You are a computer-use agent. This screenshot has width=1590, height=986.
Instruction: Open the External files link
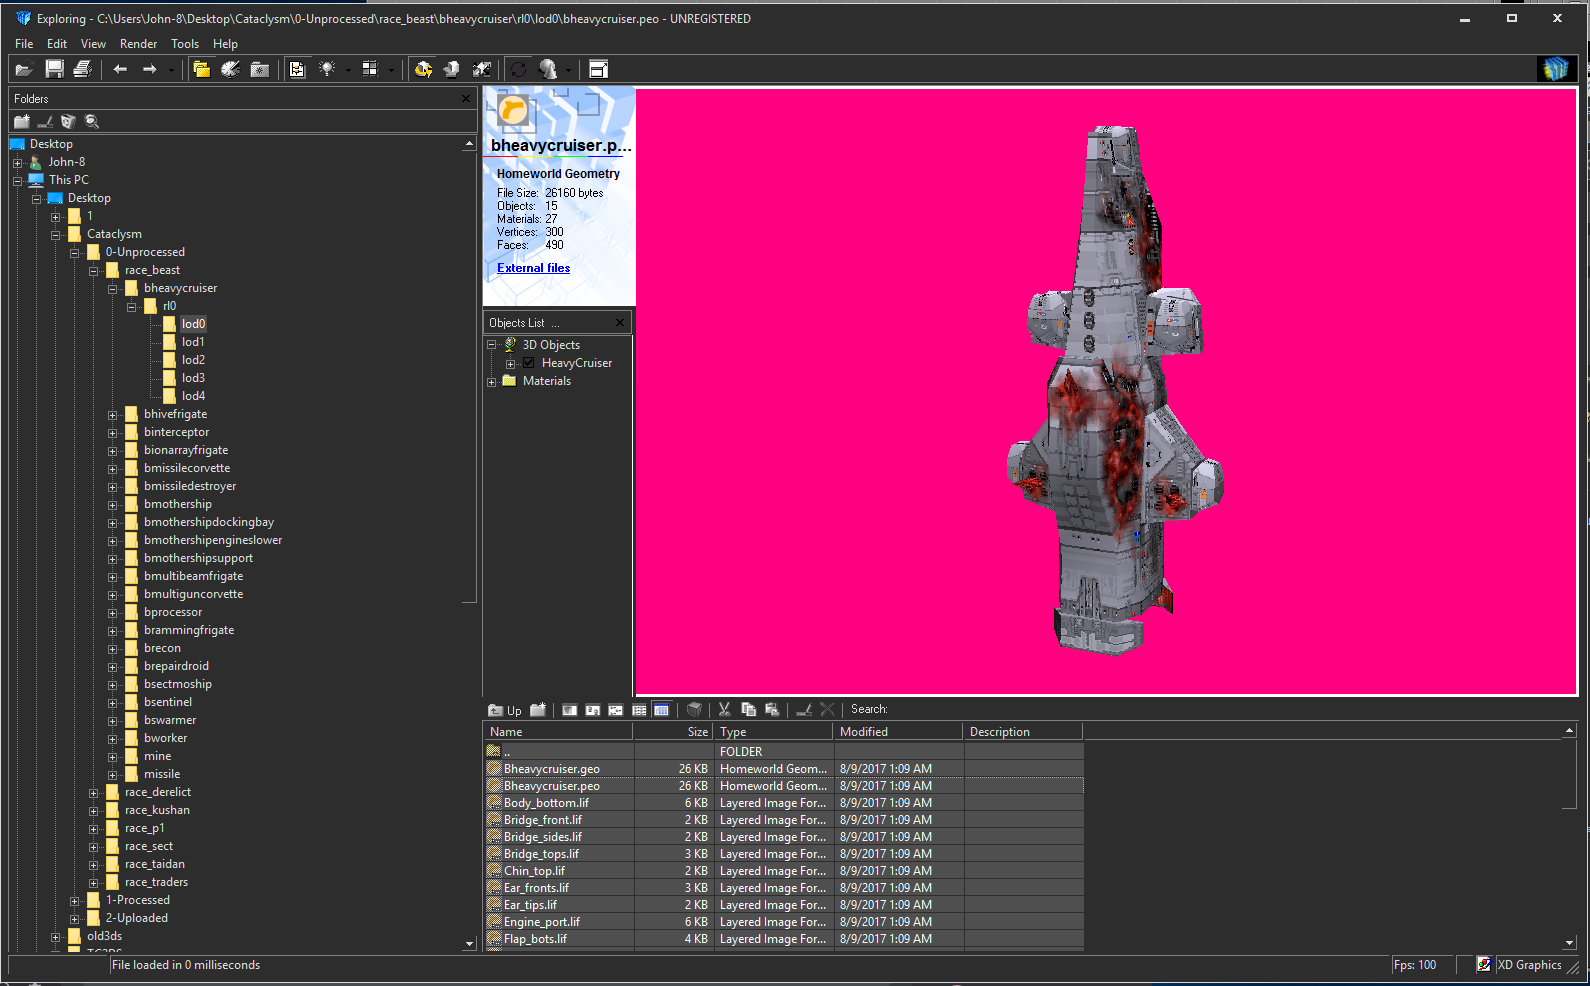click(533, 268)
